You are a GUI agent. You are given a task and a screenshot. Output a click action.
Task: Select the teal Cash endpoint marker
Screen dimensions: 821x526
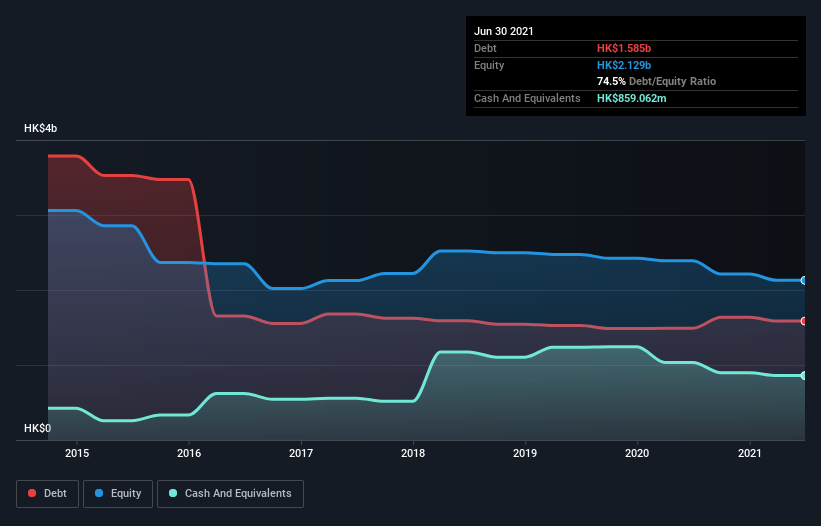[804, 376]
